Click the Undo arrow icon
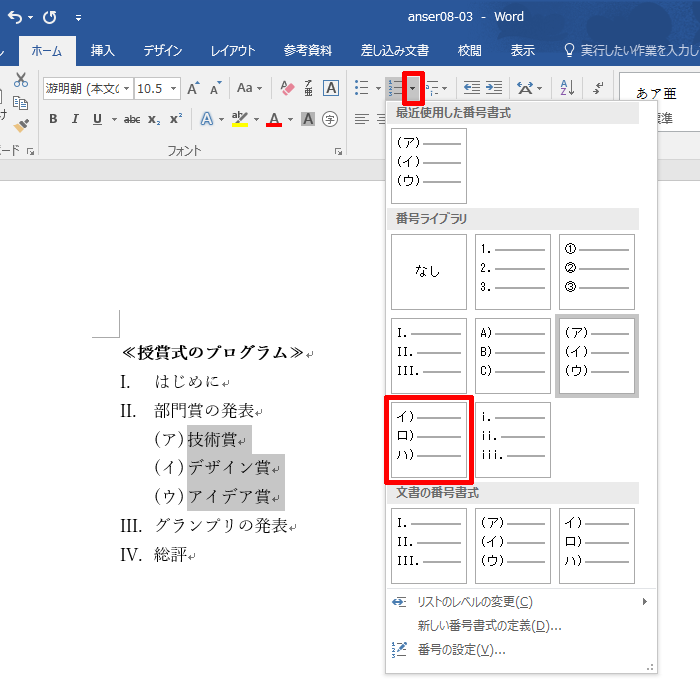Viewport: 700px width, 690px height. (15, 17)
